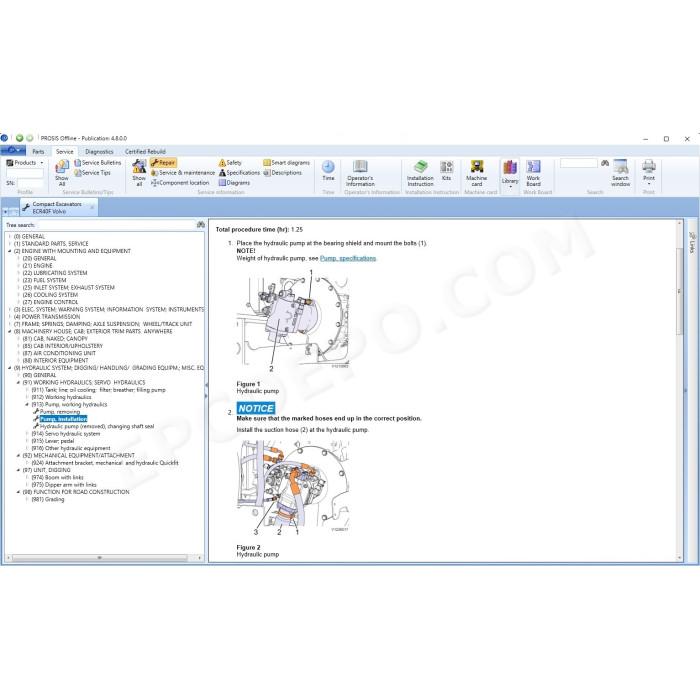
Task: Click the ribbon search text field
Action: [579, 163]
